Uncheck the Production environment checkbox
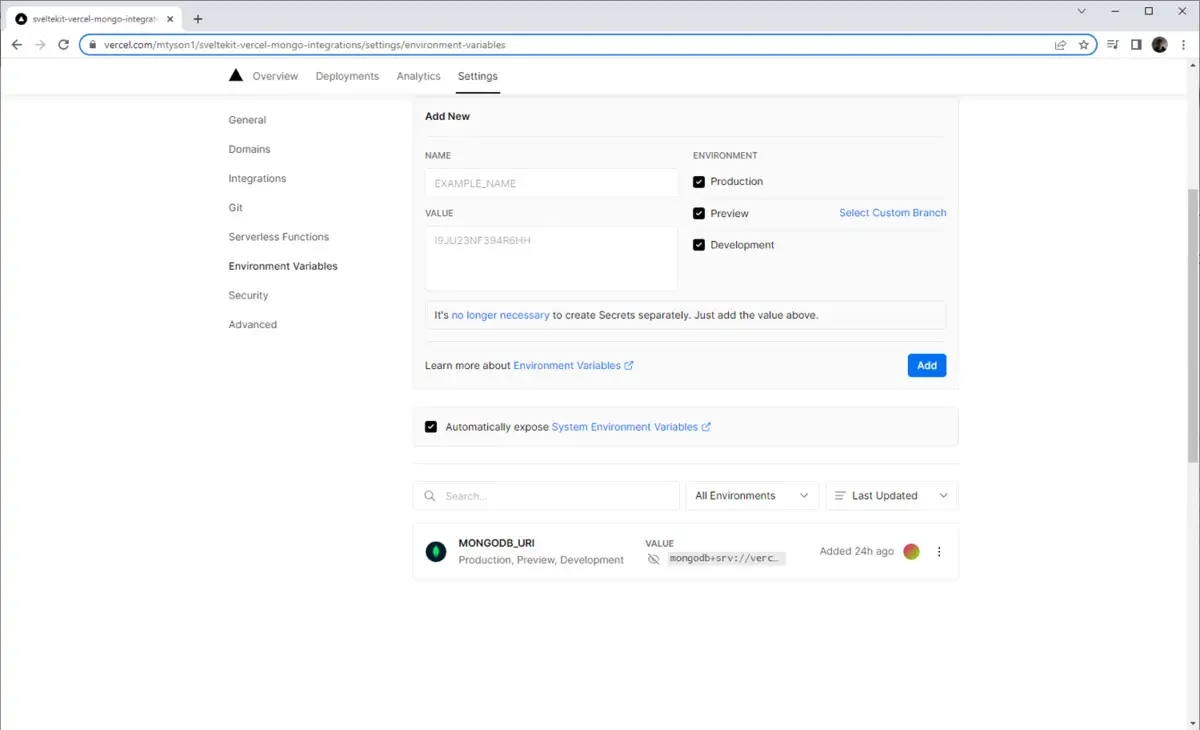Image resolution: width=1200 pixels, height=730 pixels. pyautogui.click(x=699, y=182)
